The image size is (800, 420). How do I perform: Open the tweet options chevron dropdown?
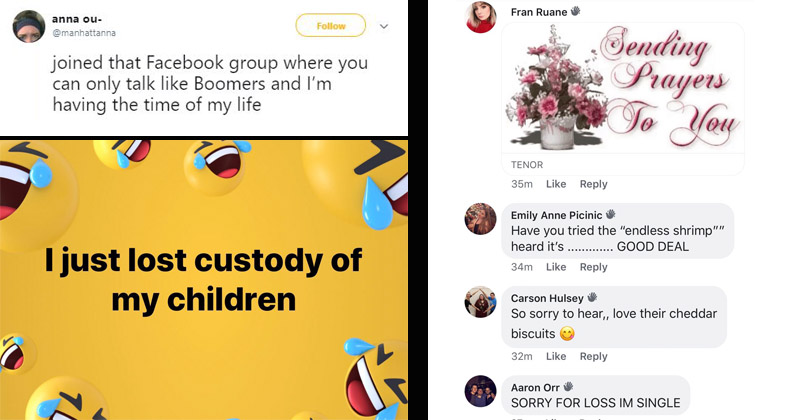click(381, 26)
